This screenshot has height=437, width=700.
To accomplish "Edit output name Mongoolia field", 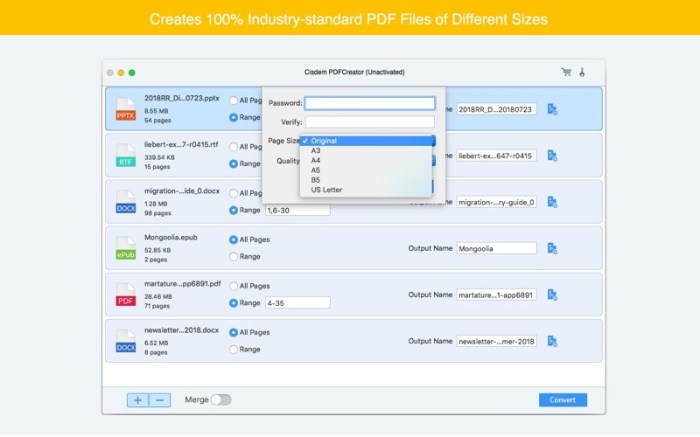I will 496,249.
